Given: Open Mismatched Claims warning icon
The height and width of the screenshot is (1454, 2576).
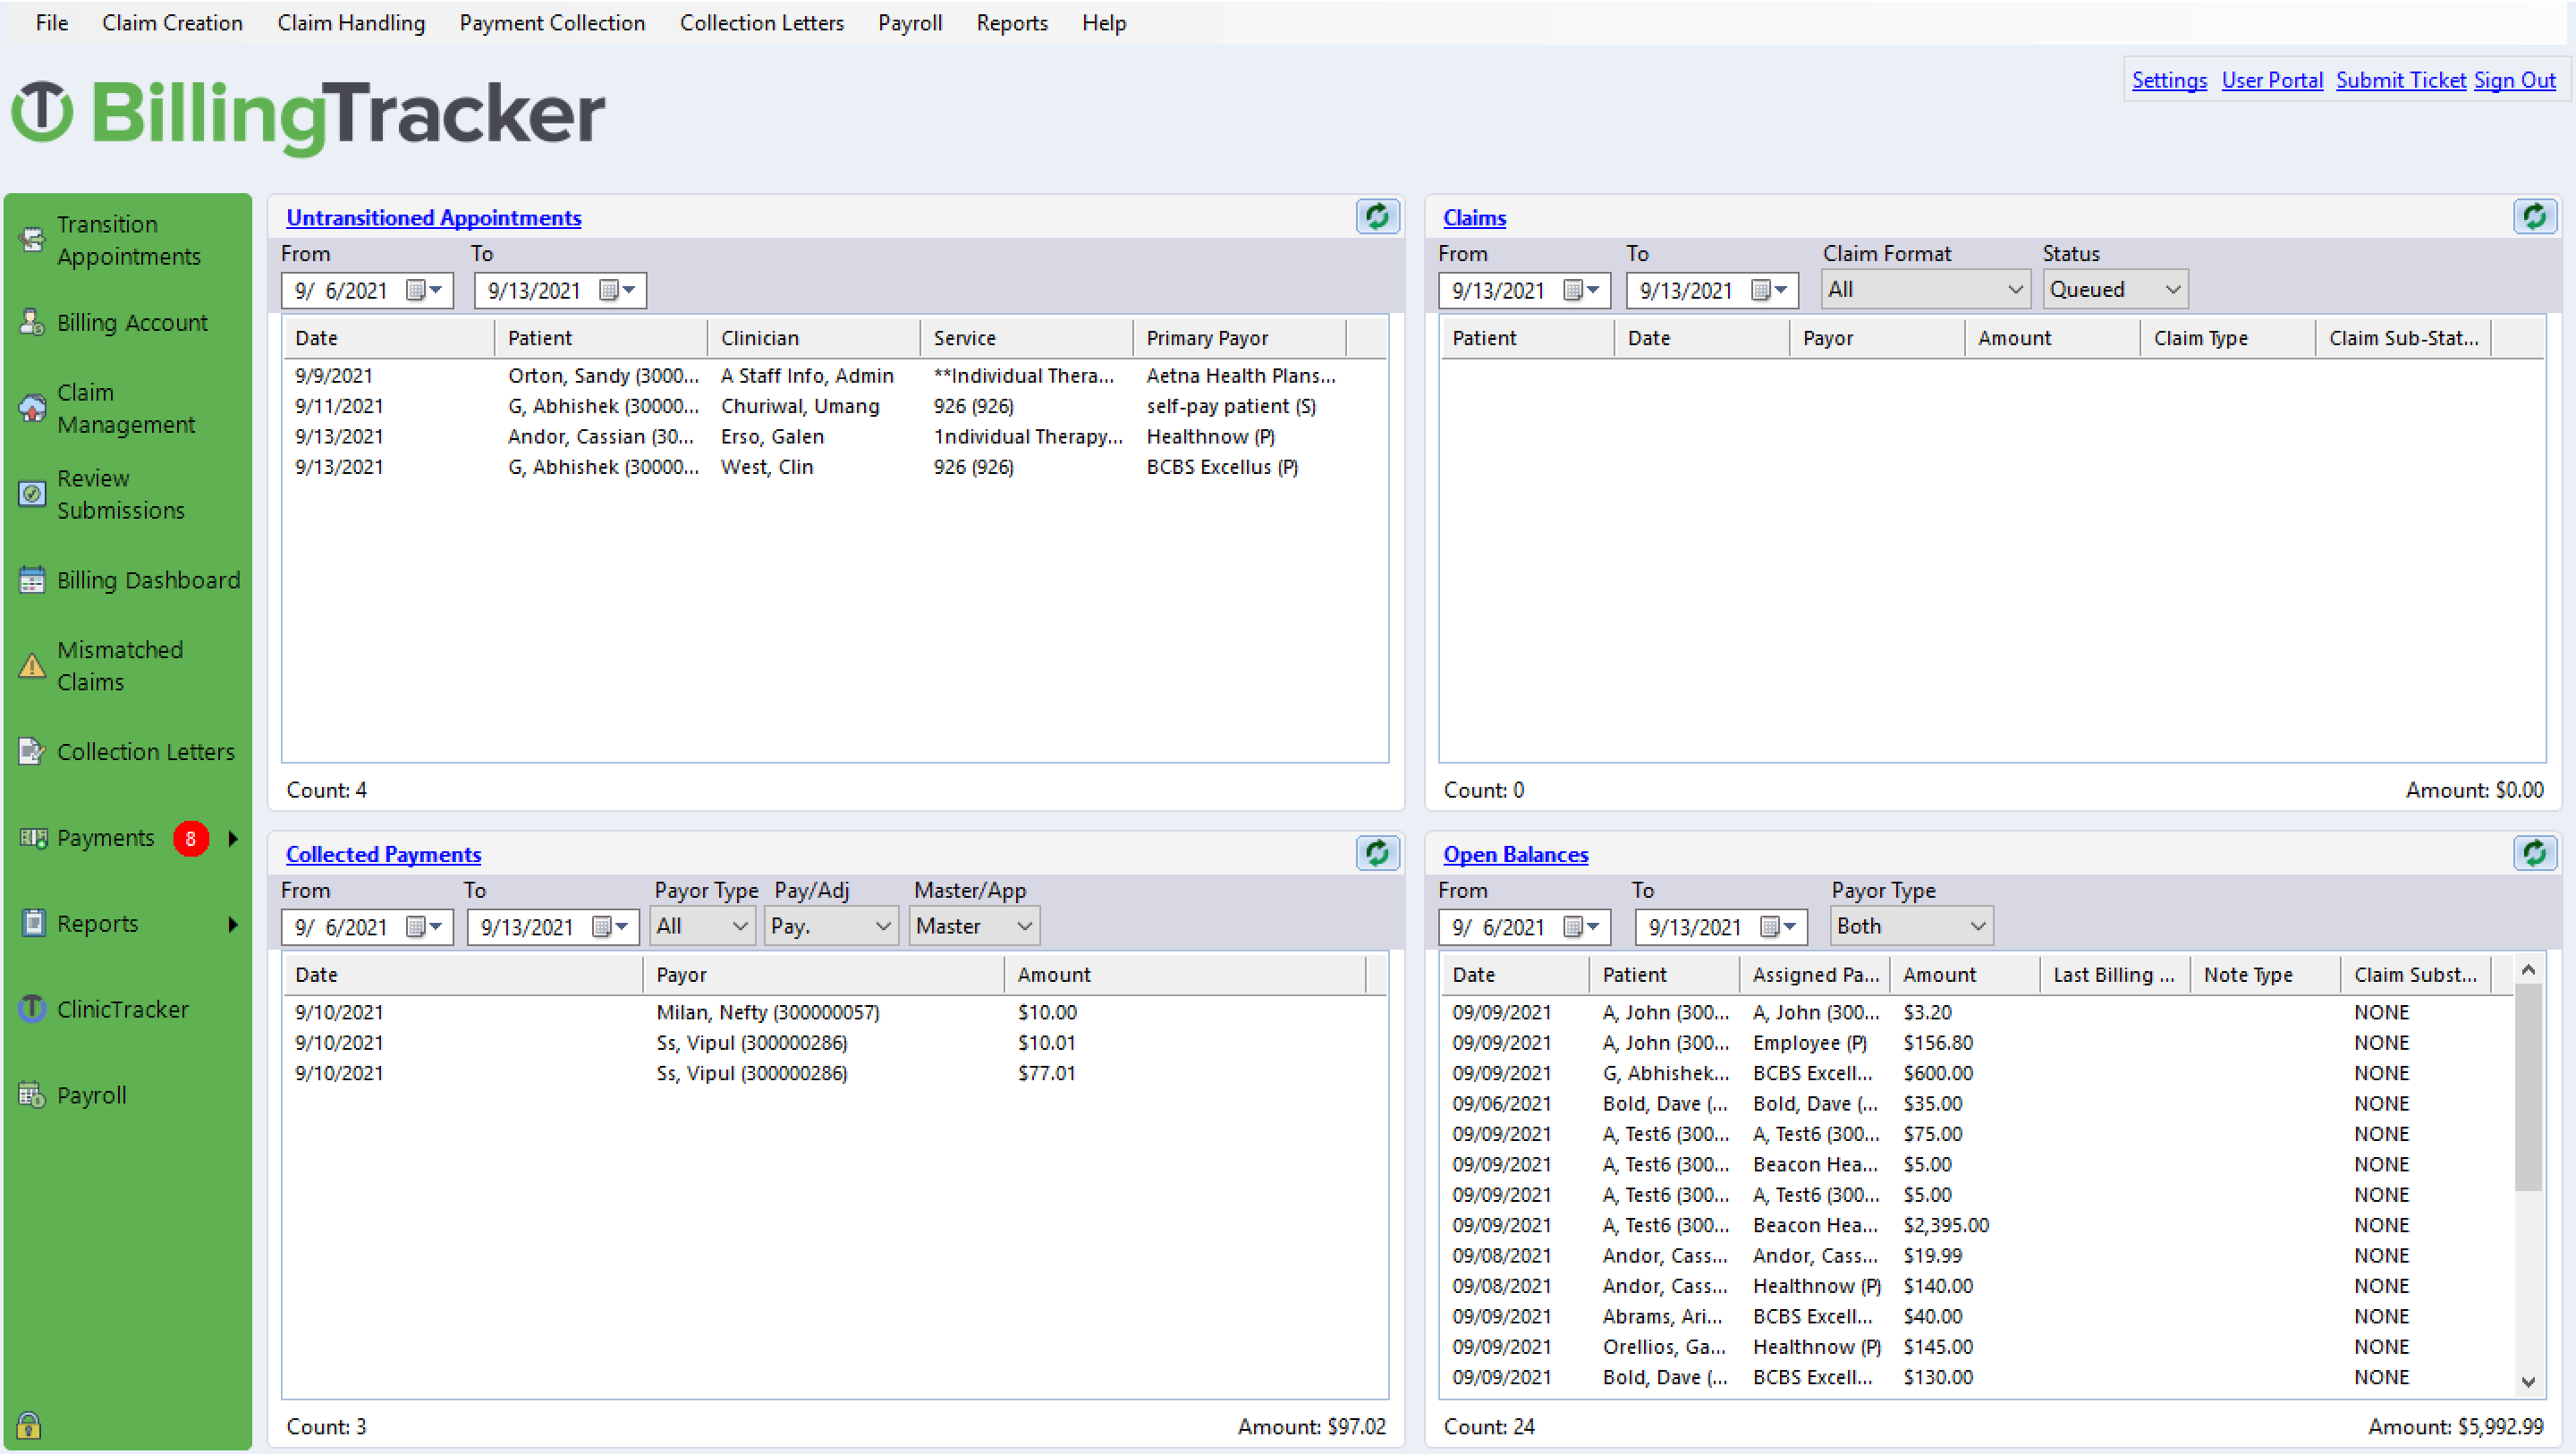Looking at the screenshot, I should tap(32, 666).
